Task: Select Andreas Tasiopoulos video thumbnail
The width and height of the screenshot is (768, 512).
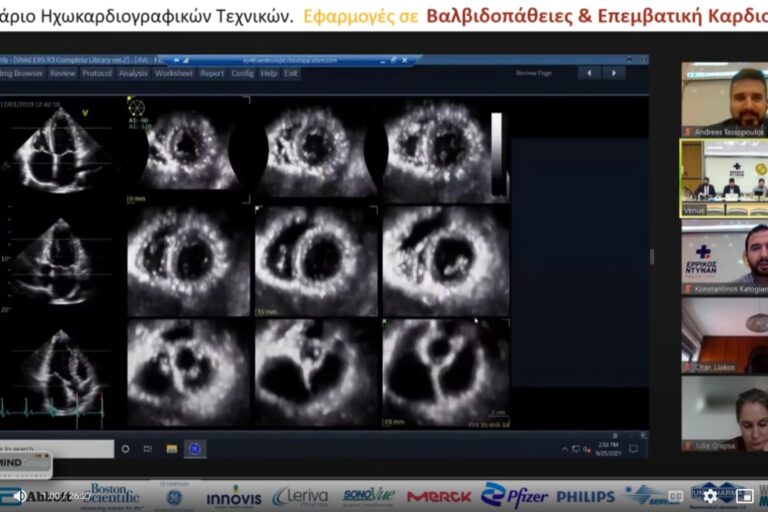Action: pos(724,99)
